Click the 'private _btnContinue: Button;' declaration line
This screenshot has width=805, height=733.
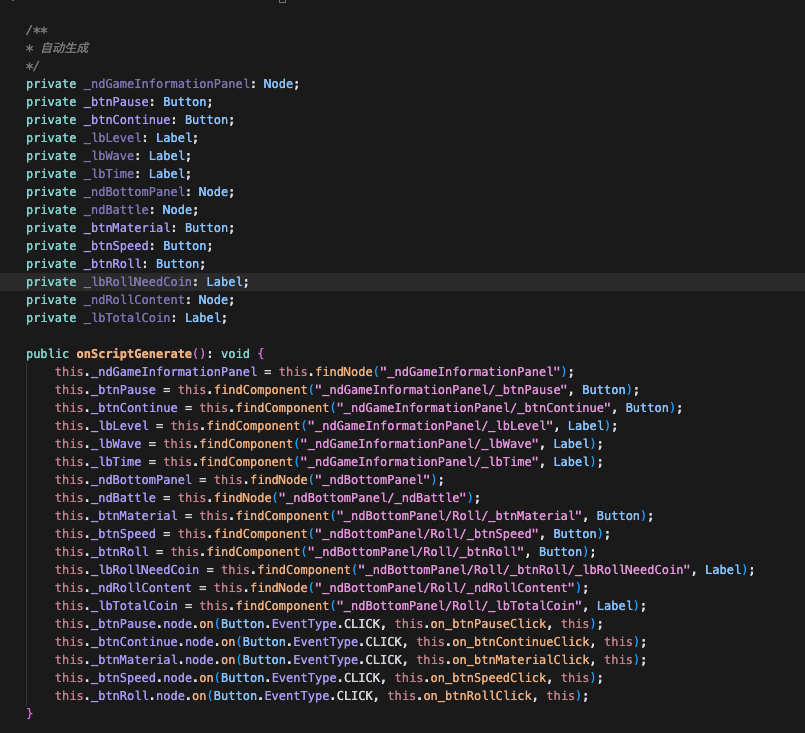130,120
